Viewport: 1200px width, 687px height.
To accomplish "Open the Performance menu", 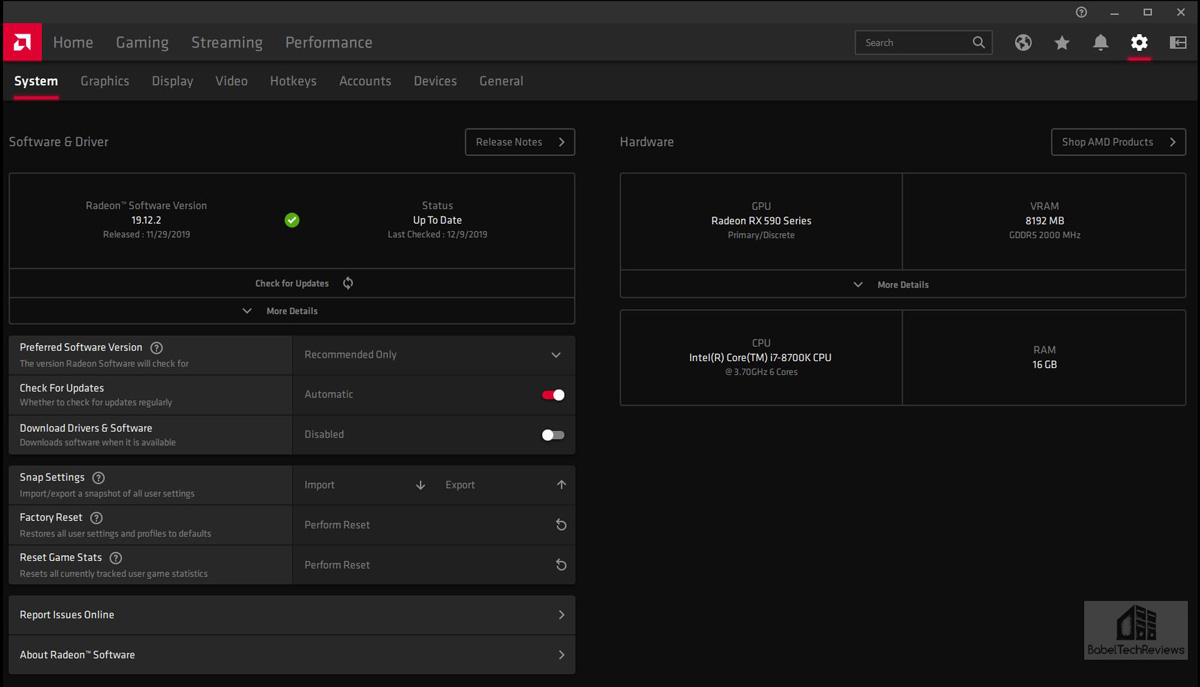I will (x=329, y=42).
